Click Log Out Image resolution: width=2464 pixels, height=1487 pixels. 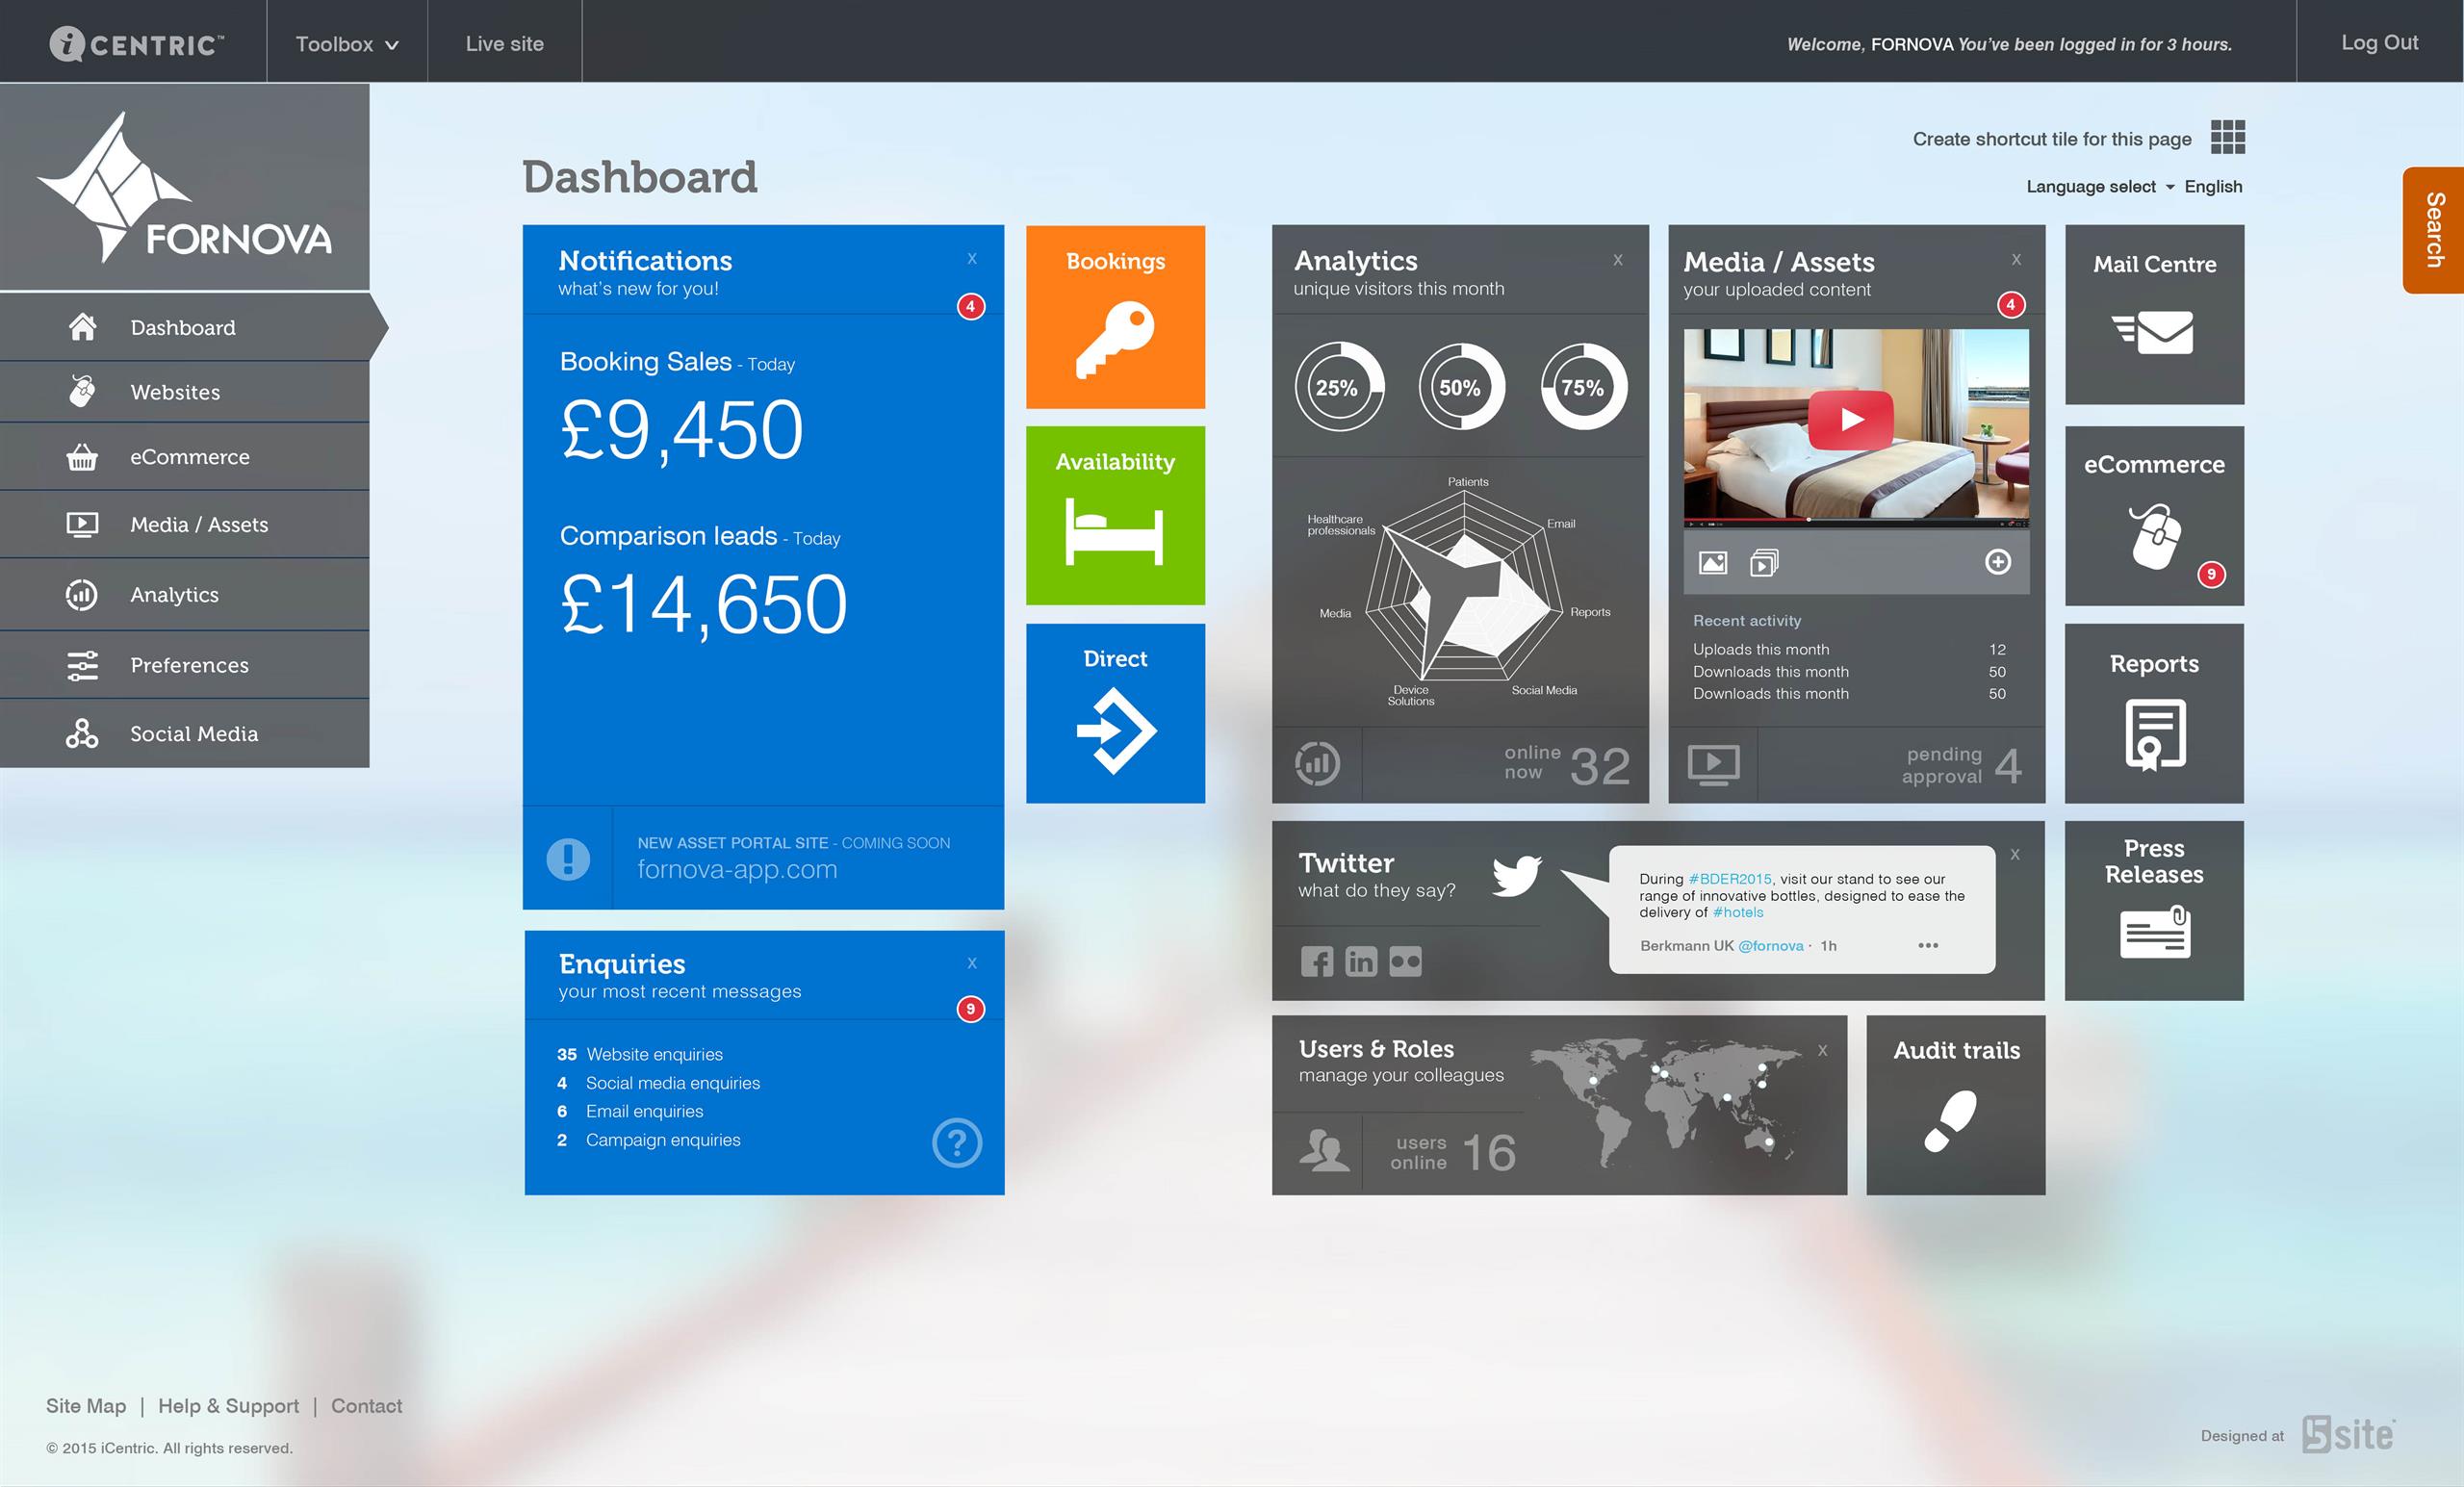pyautogui.click(x=2379, y=43)
